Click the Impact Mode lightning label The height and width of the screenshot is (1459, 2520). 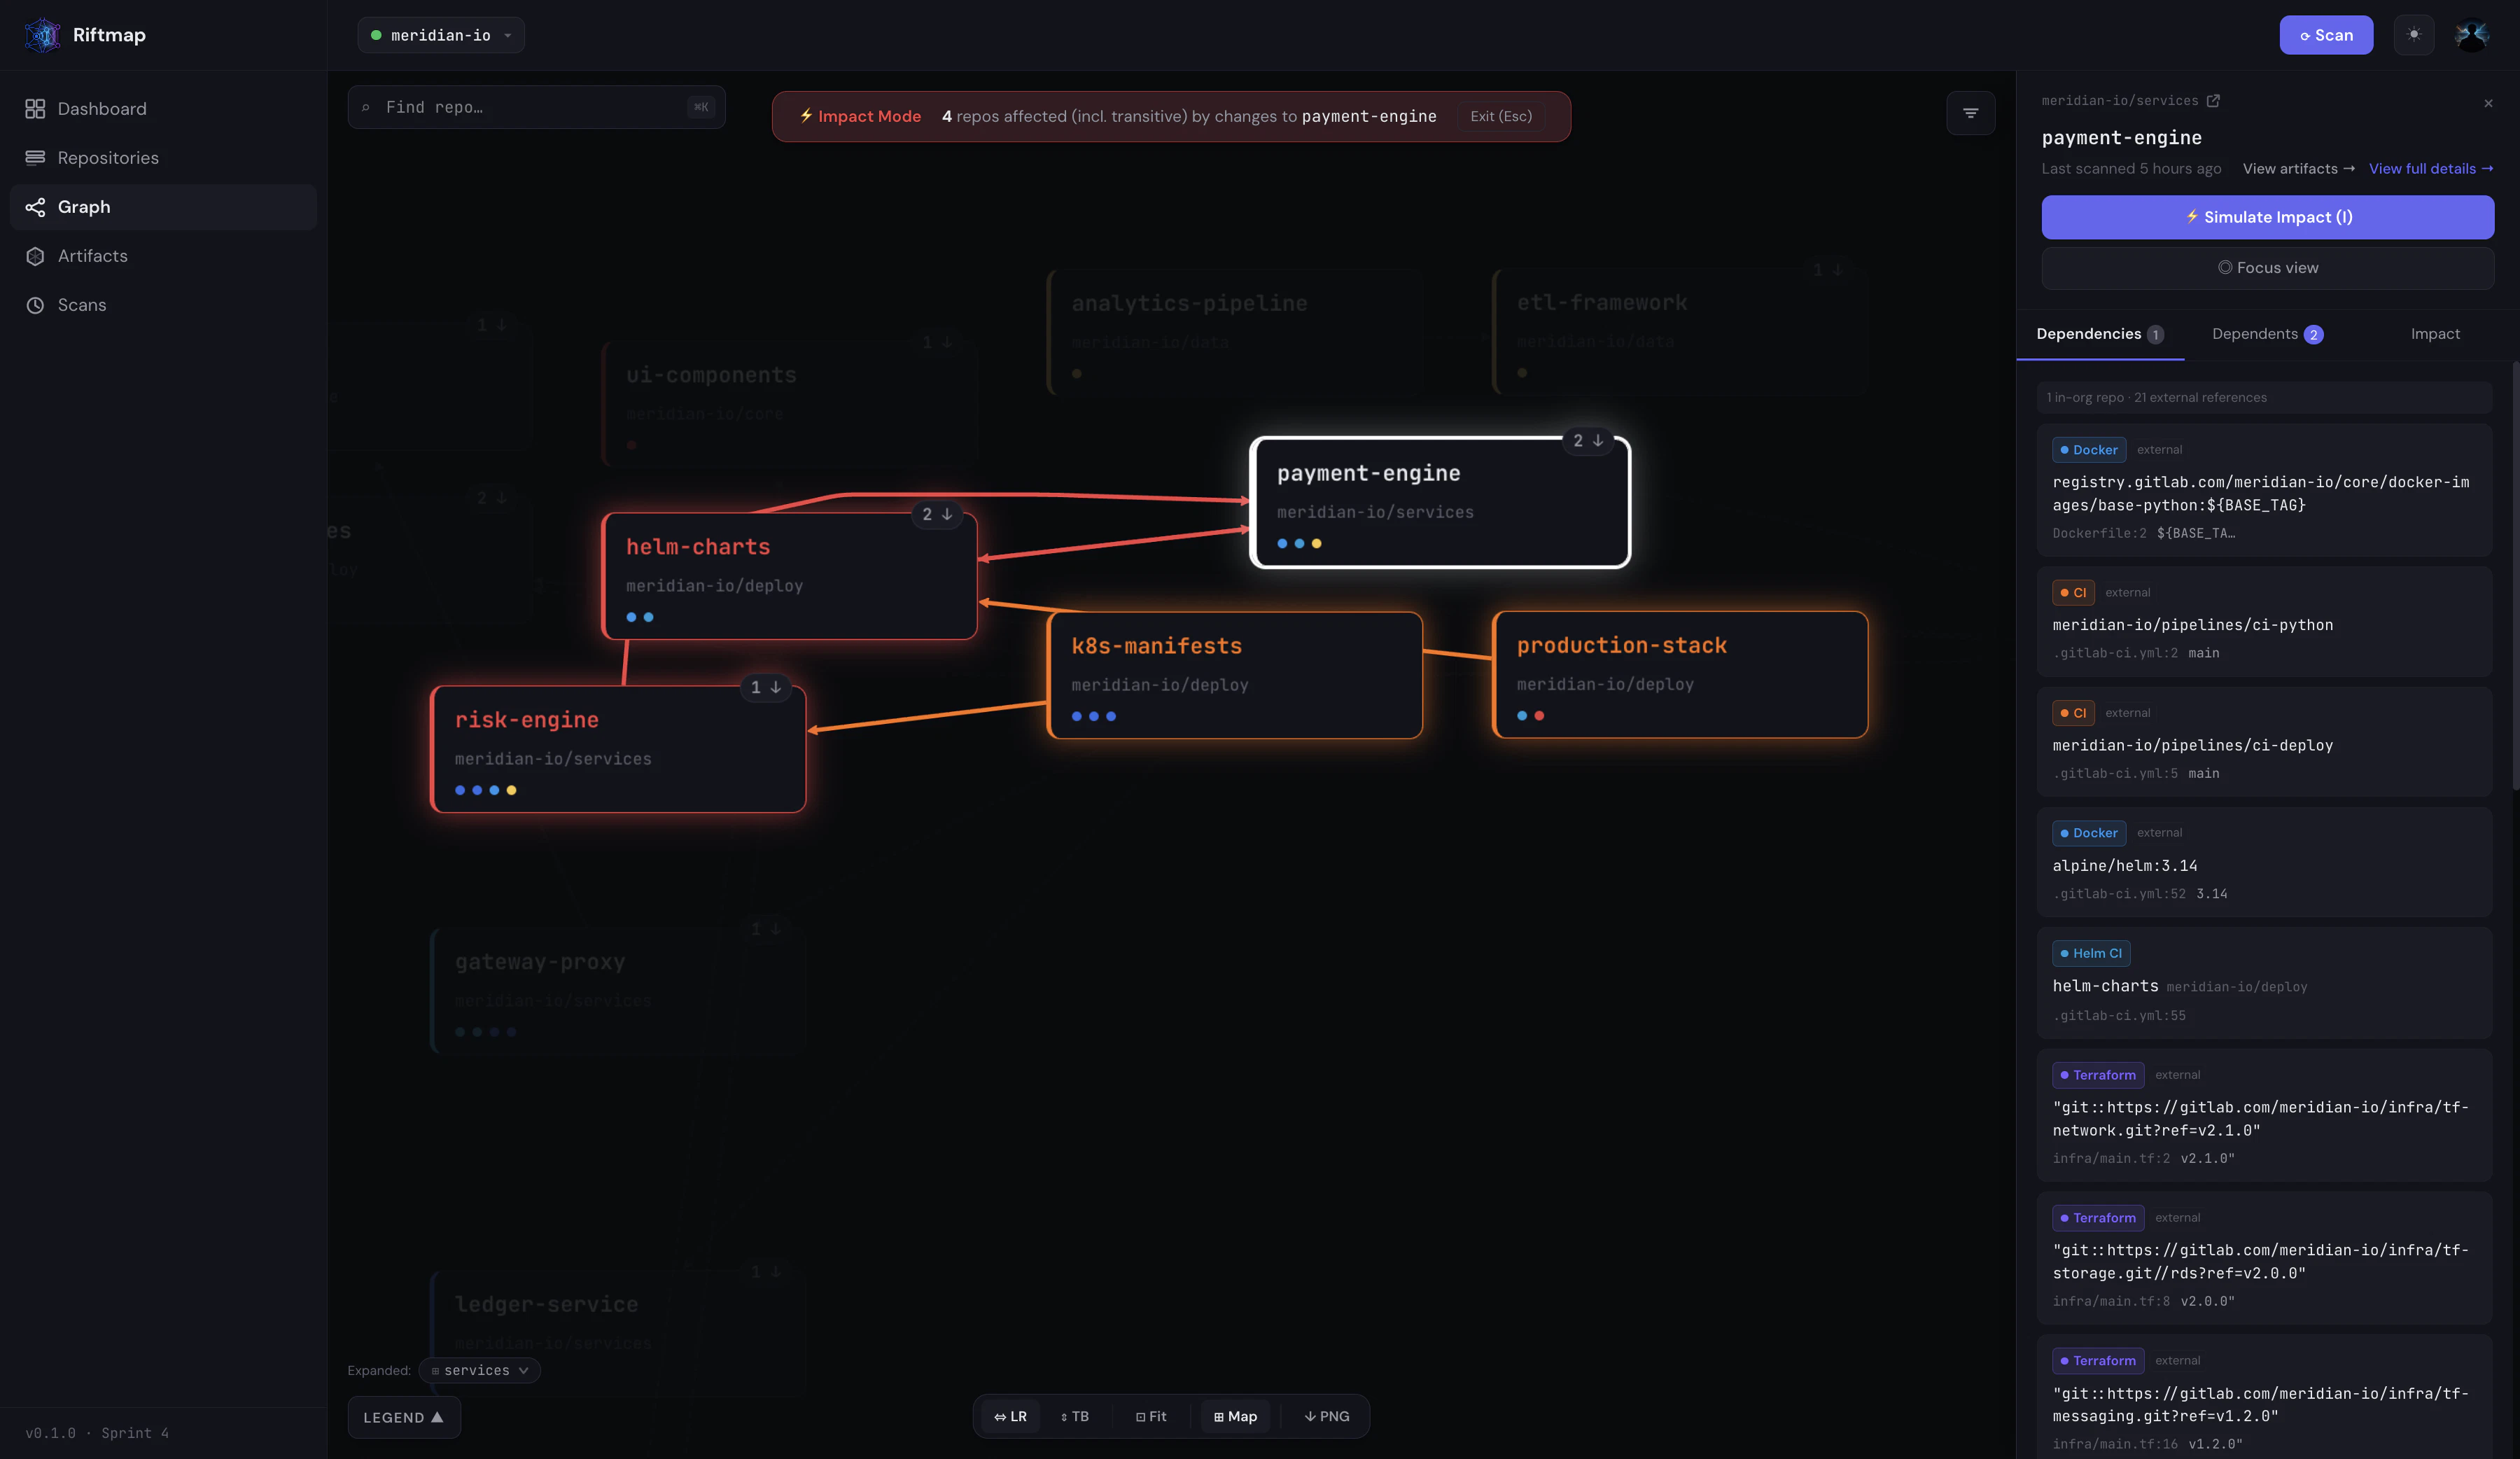(860, 116)
